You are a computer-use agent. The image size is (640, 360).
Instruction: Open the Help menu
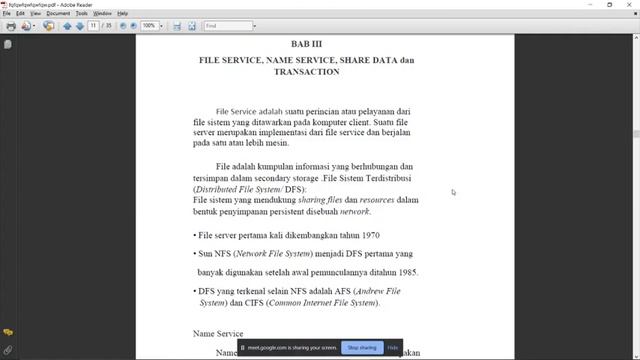tap(122, 13)
